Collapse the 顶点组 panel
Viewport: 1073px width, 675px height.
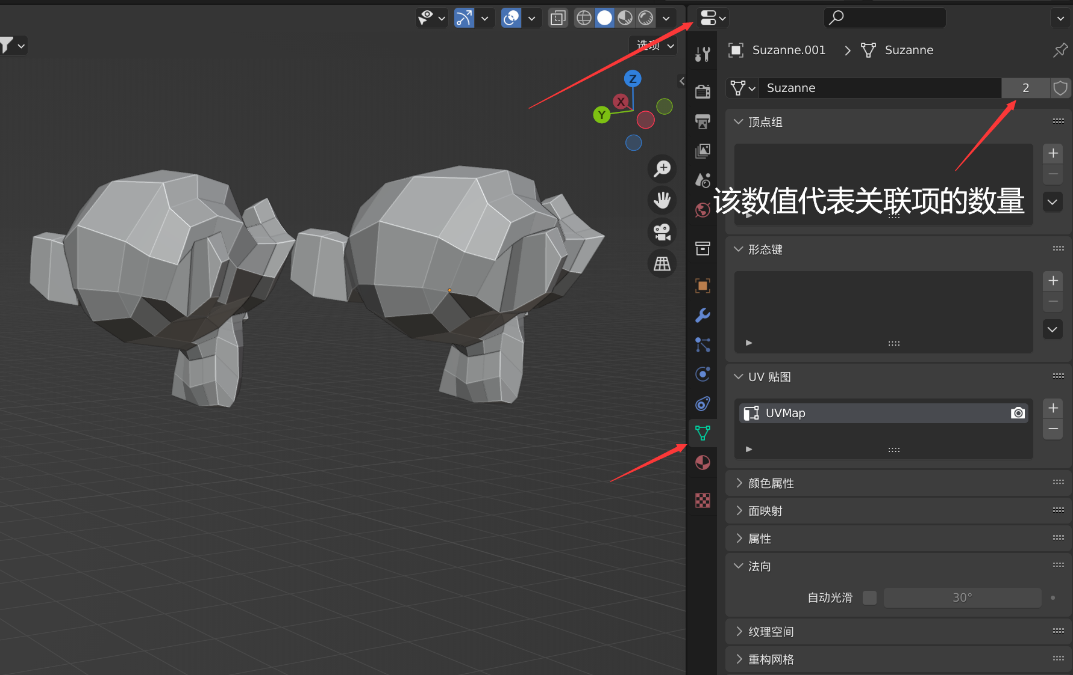tap(738, 122)
